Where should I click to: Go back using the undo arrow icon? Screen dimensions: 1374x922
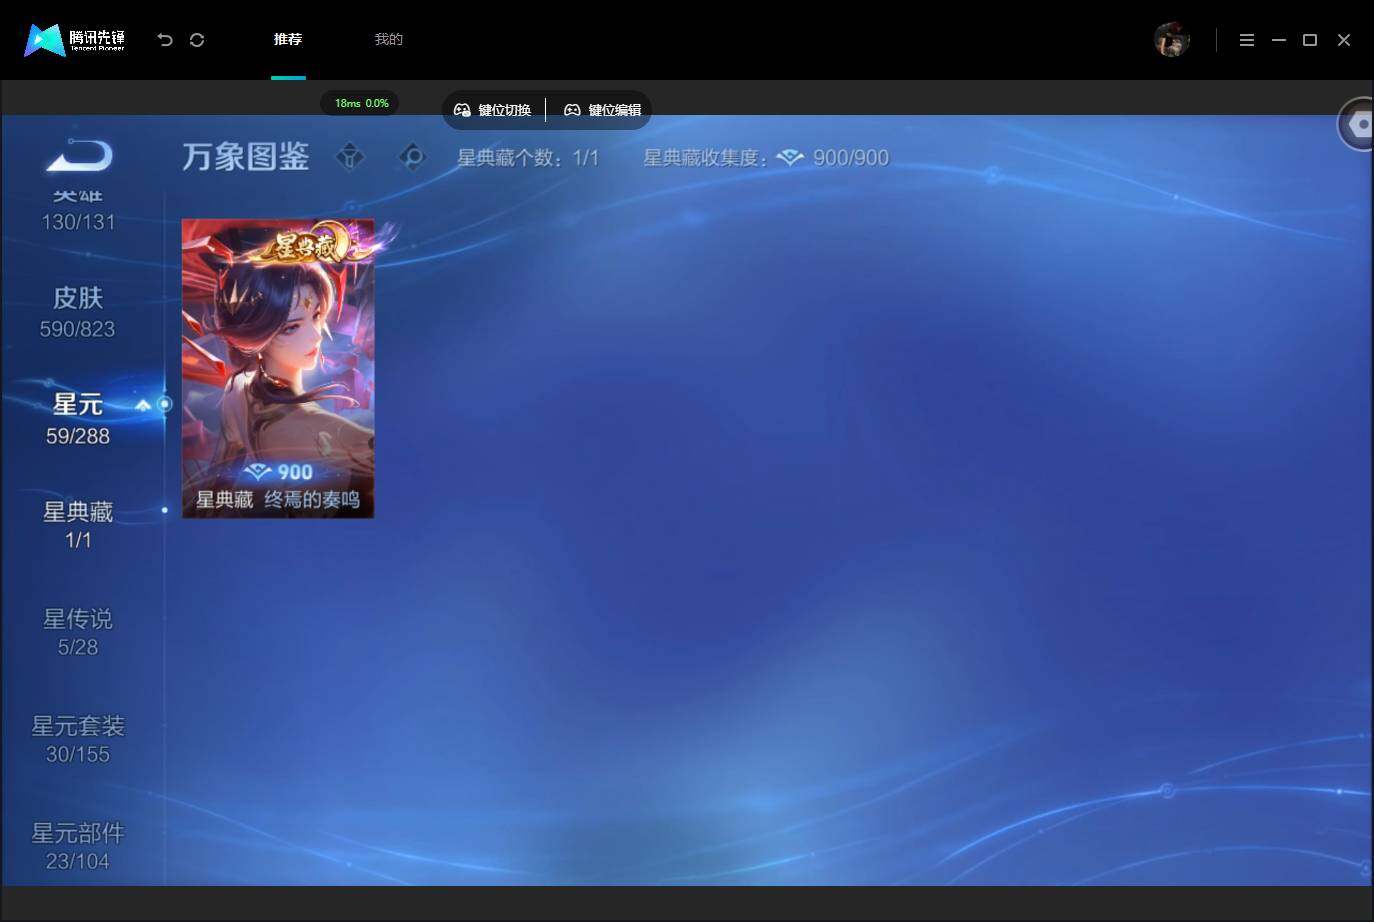(x=165, y=40)
